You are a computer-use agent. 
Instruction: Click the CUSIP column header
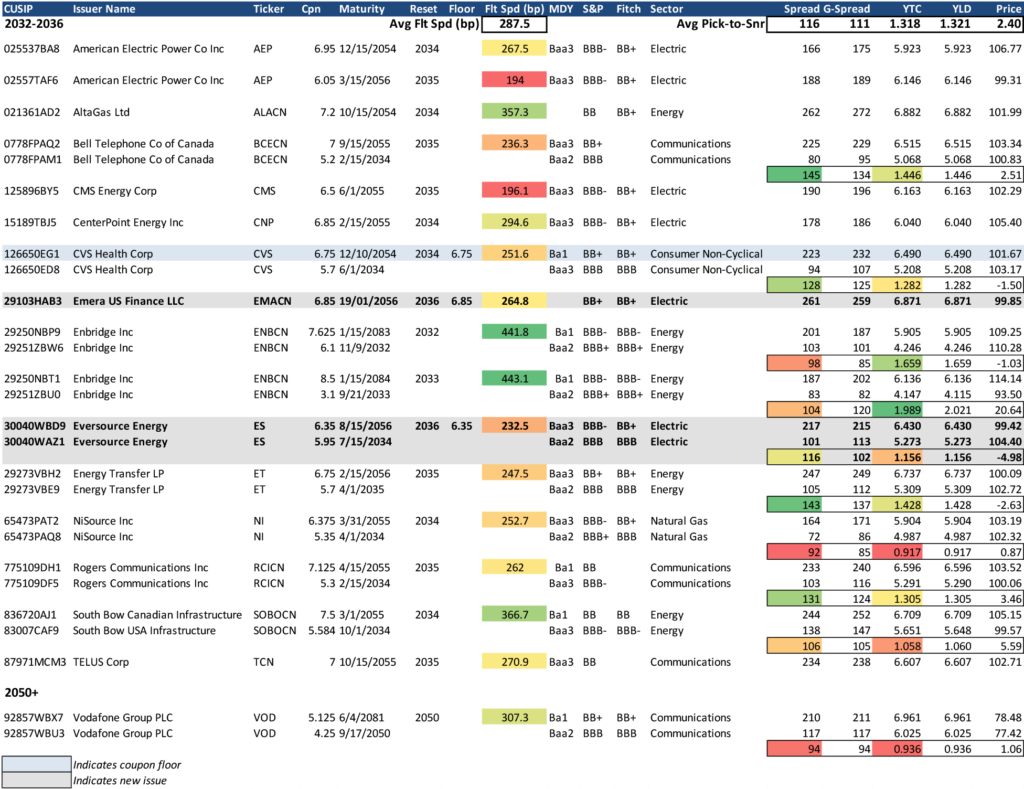click(x=20, y=8)
